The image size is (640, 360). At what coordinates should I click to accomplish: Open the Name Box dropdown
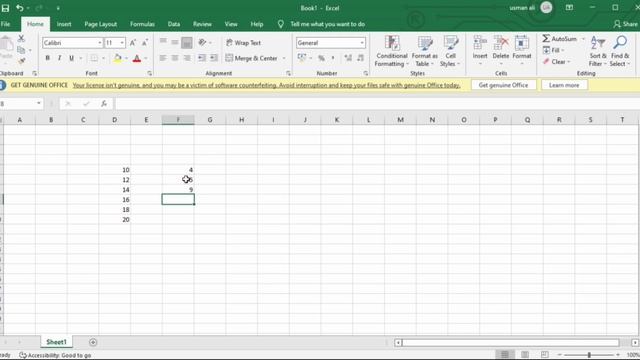pos(39,103)
